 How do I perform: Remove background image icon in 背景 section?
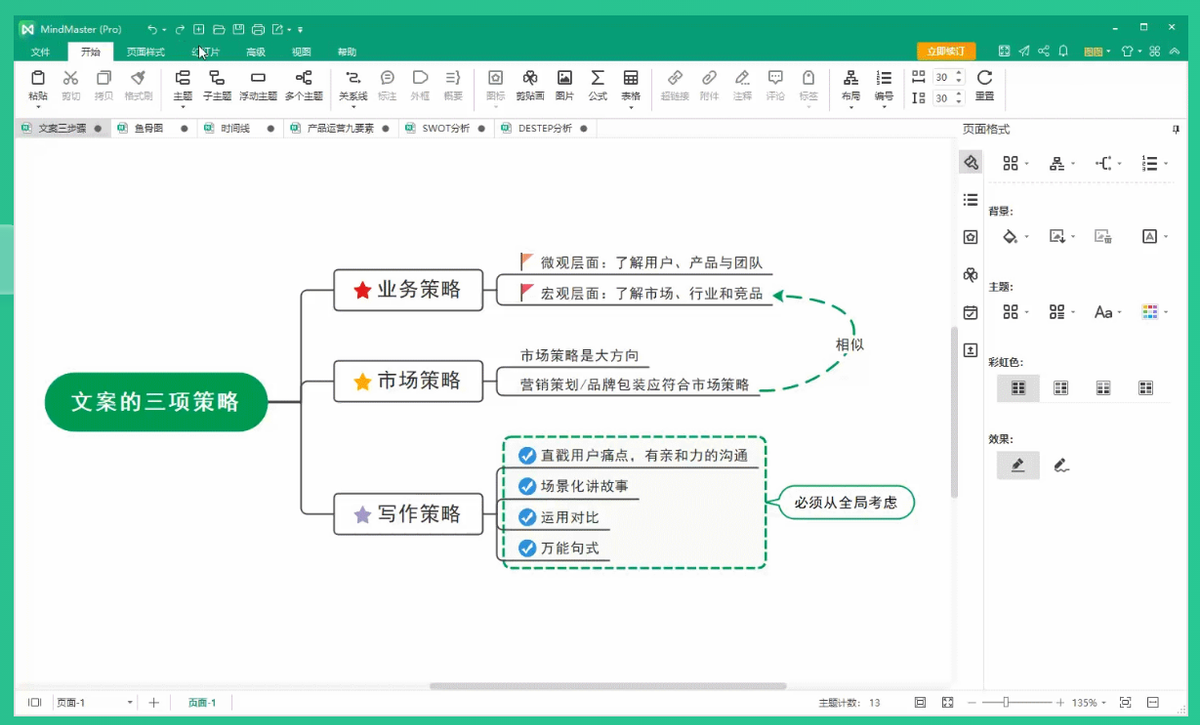(x=1103, y=236)
